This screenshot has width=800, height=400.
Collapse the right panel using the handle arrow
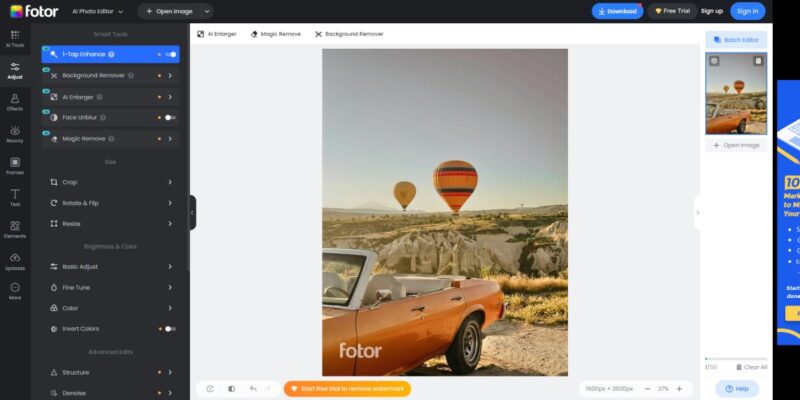point(697,213)
